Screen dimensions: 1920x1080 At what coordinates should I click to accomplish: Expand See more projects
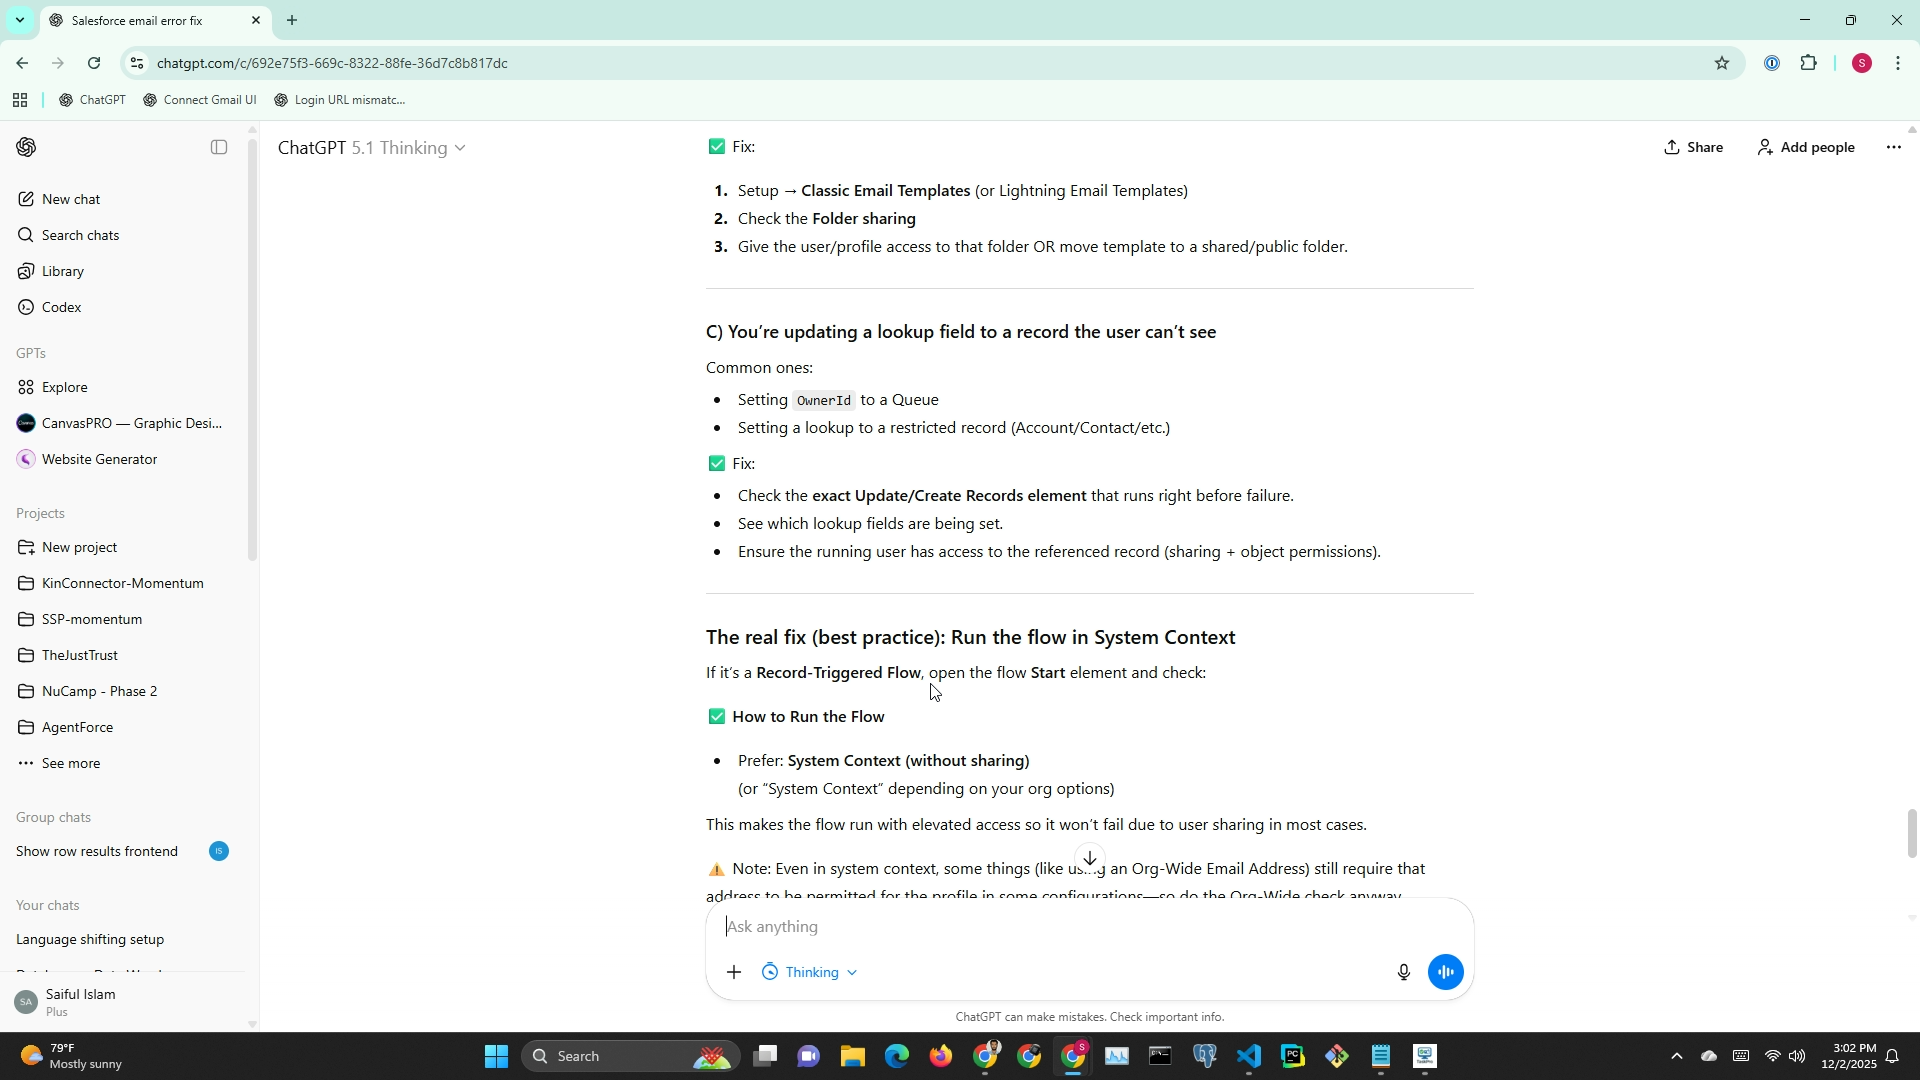(x=70, y=763)
